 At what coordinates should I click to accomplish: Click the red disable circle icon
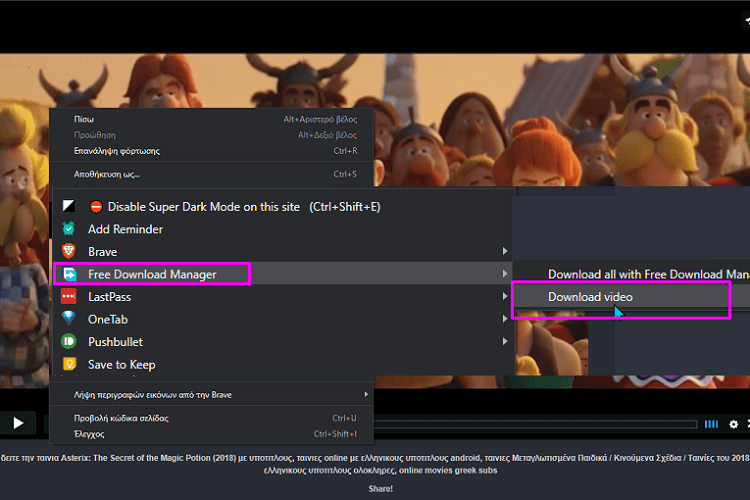point(96,207)
